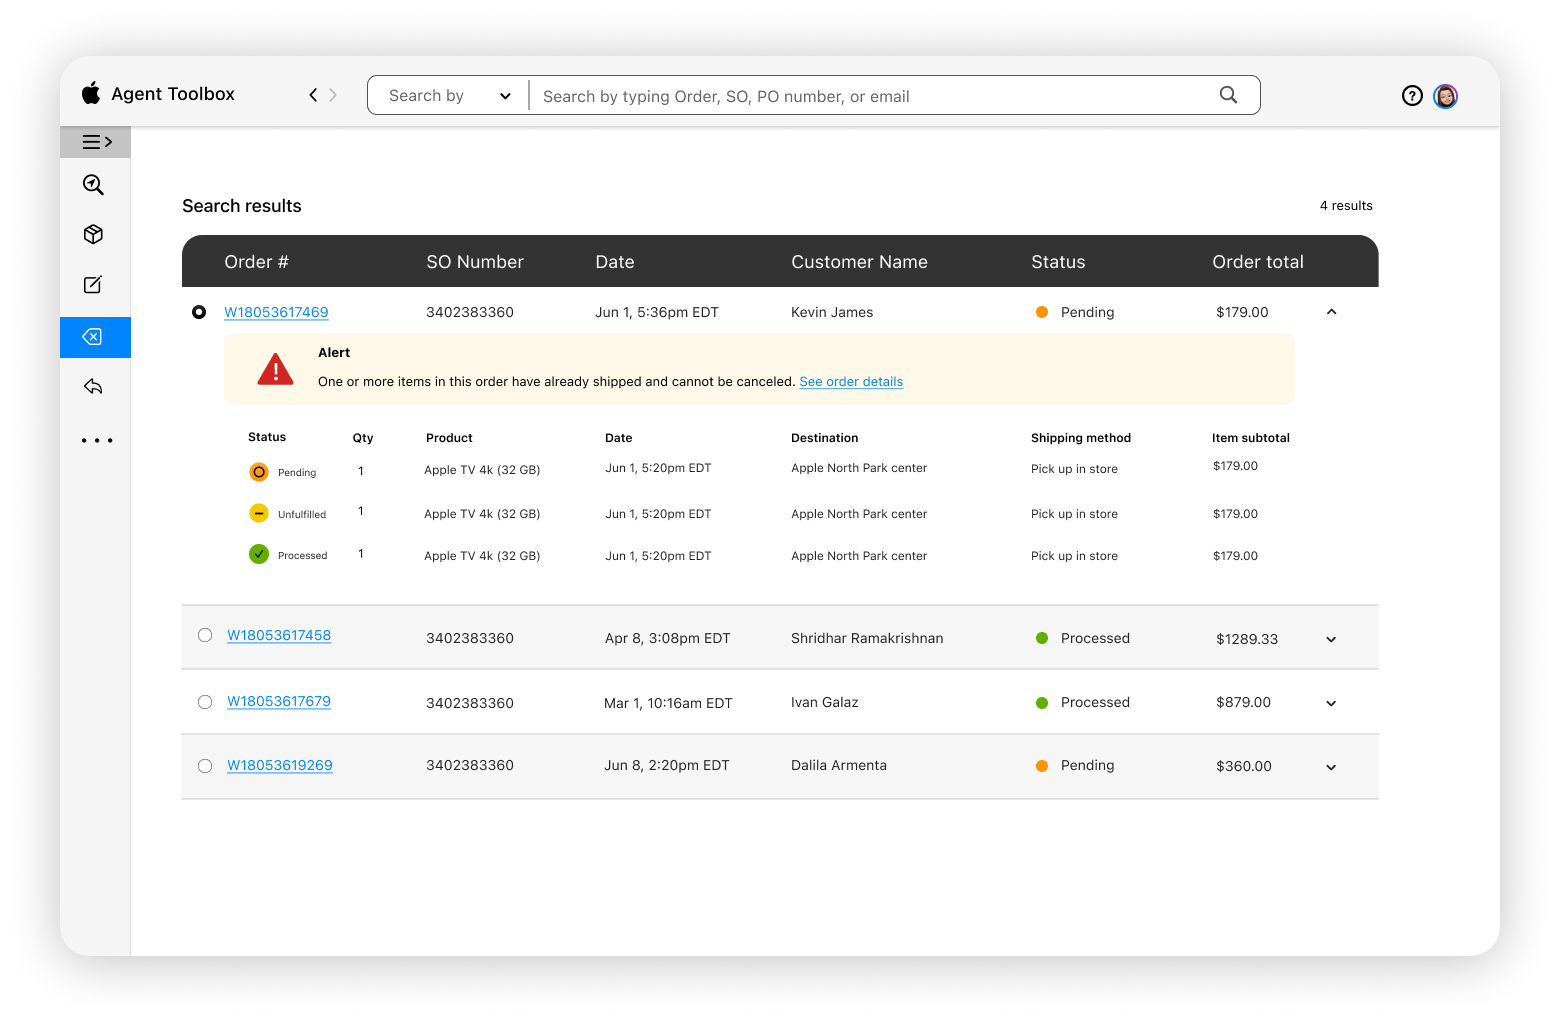The width and height of the screenshot is (1560, 1020).
Task: Click the Order total column header
Action: (1258, 262)
